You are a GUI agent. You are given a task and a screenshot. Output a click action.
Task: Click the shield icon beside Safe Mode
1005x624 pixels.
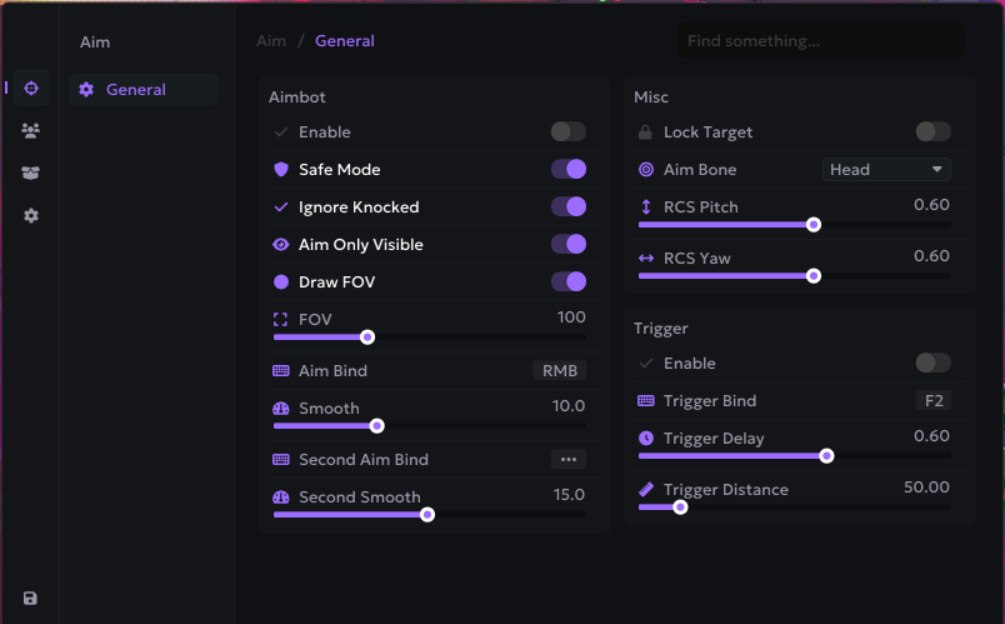281,169
